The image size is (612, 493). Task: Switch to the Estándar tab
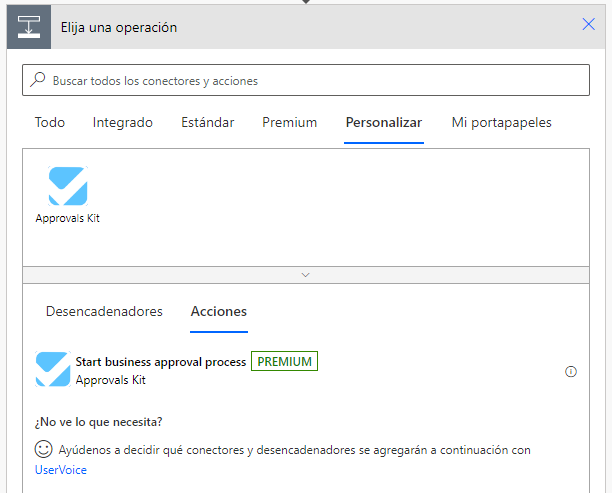pyautogui.click(x=207, y=122)
